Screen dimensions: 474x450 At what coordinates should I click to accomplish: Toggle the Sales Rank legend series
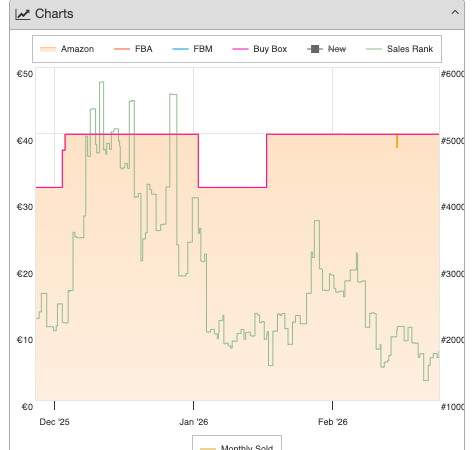[400, 49]
